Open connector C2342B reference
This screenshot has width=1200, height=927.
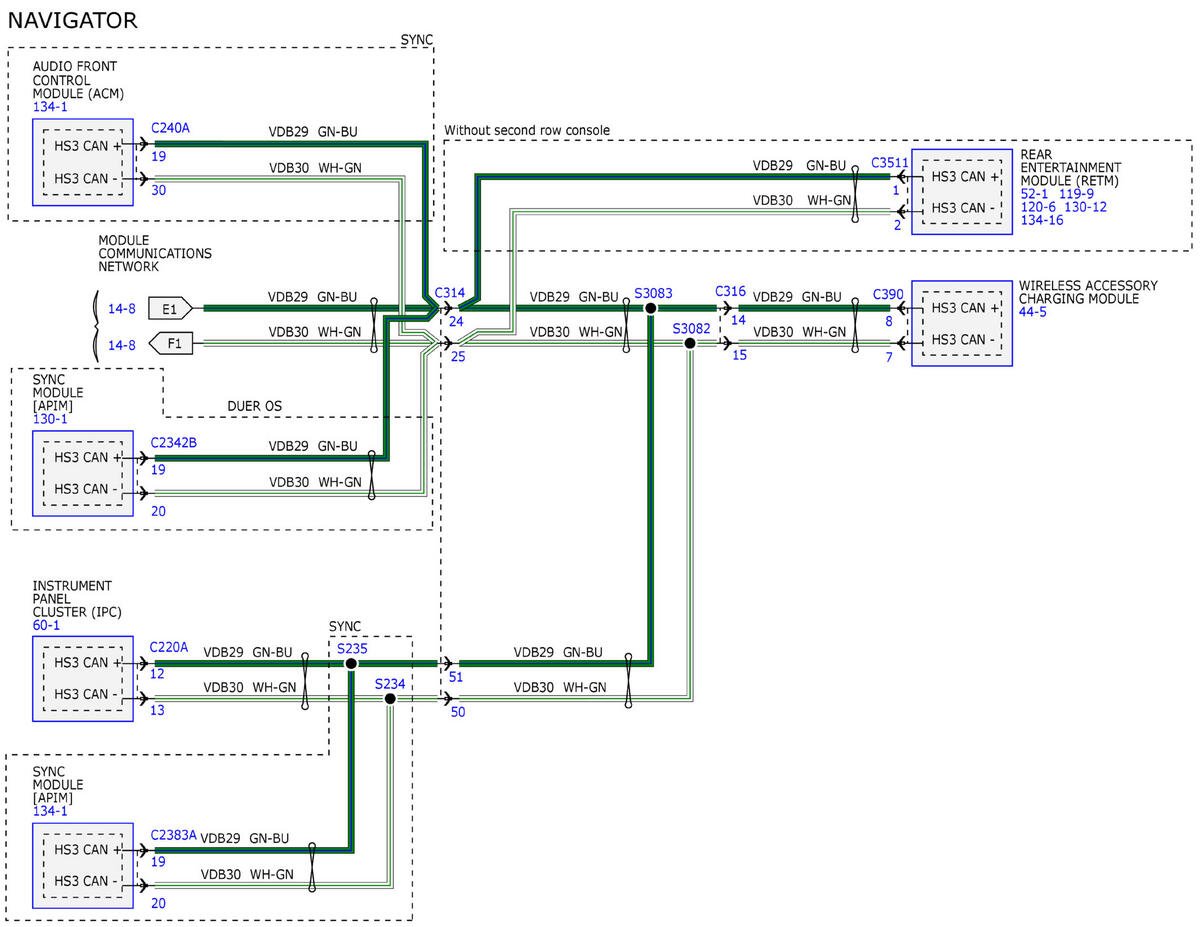174,441
